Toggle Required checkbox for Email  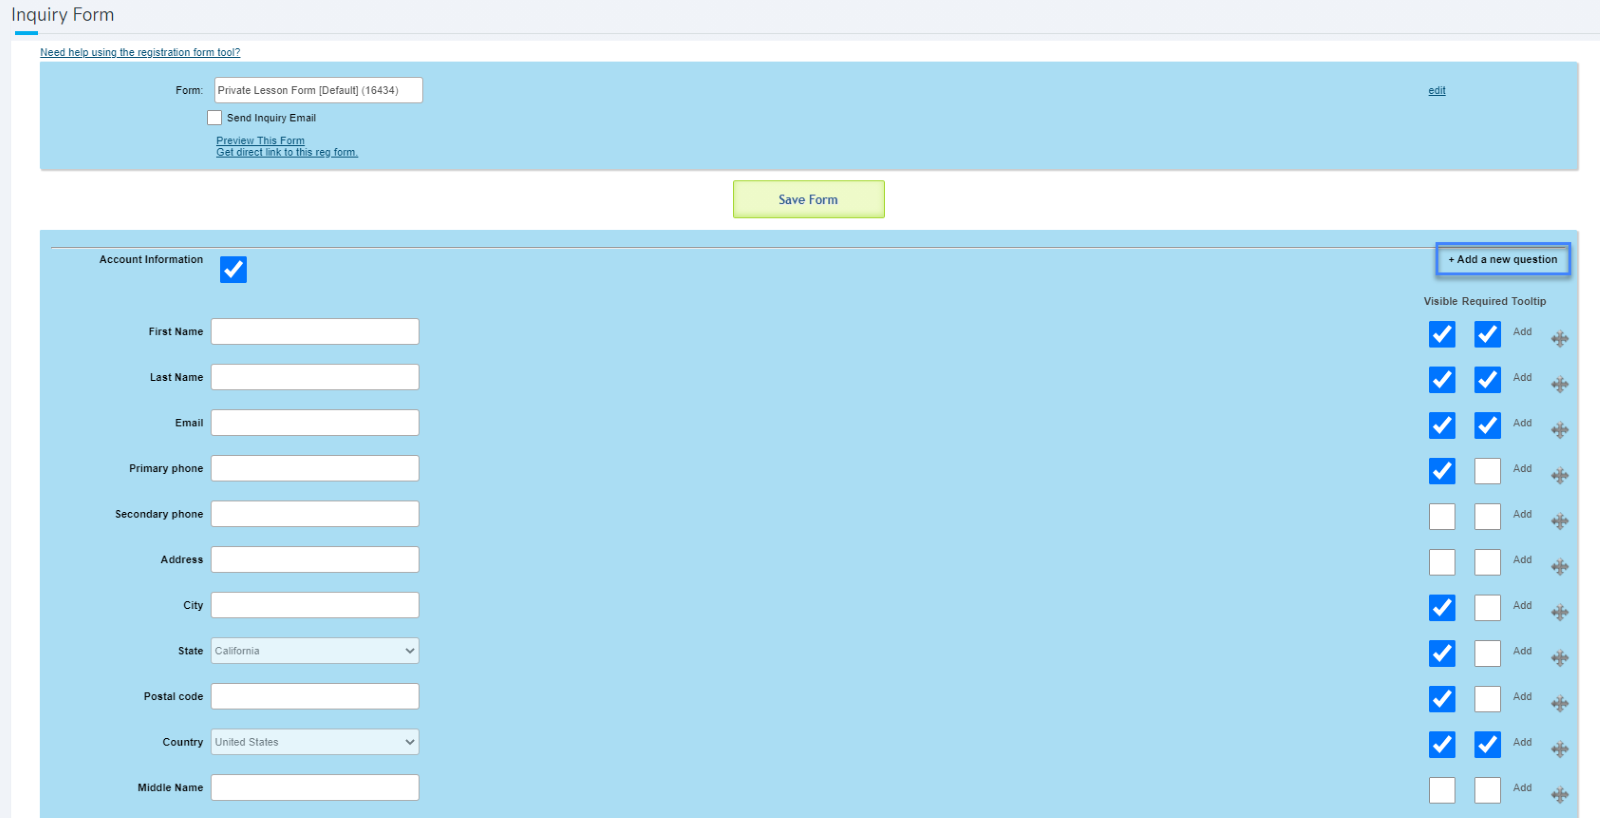1488,425
